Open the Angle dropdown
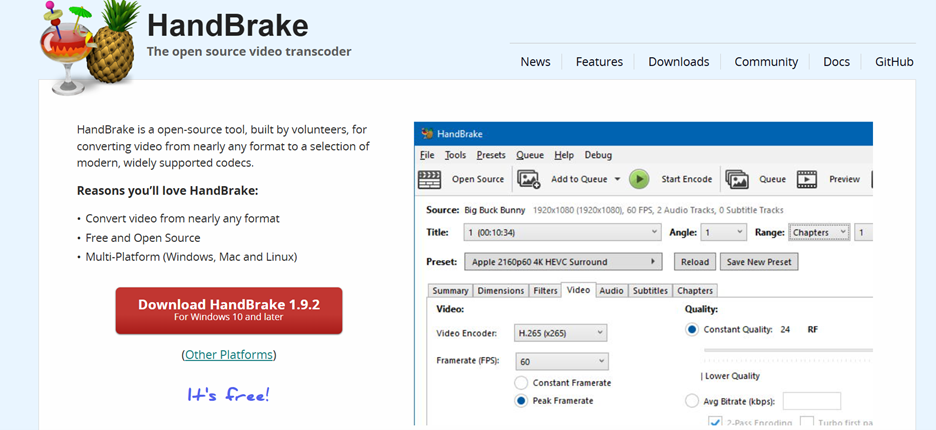Image resolution: width=936 pixels, height=430 pixels. click(x=723, y=232)
